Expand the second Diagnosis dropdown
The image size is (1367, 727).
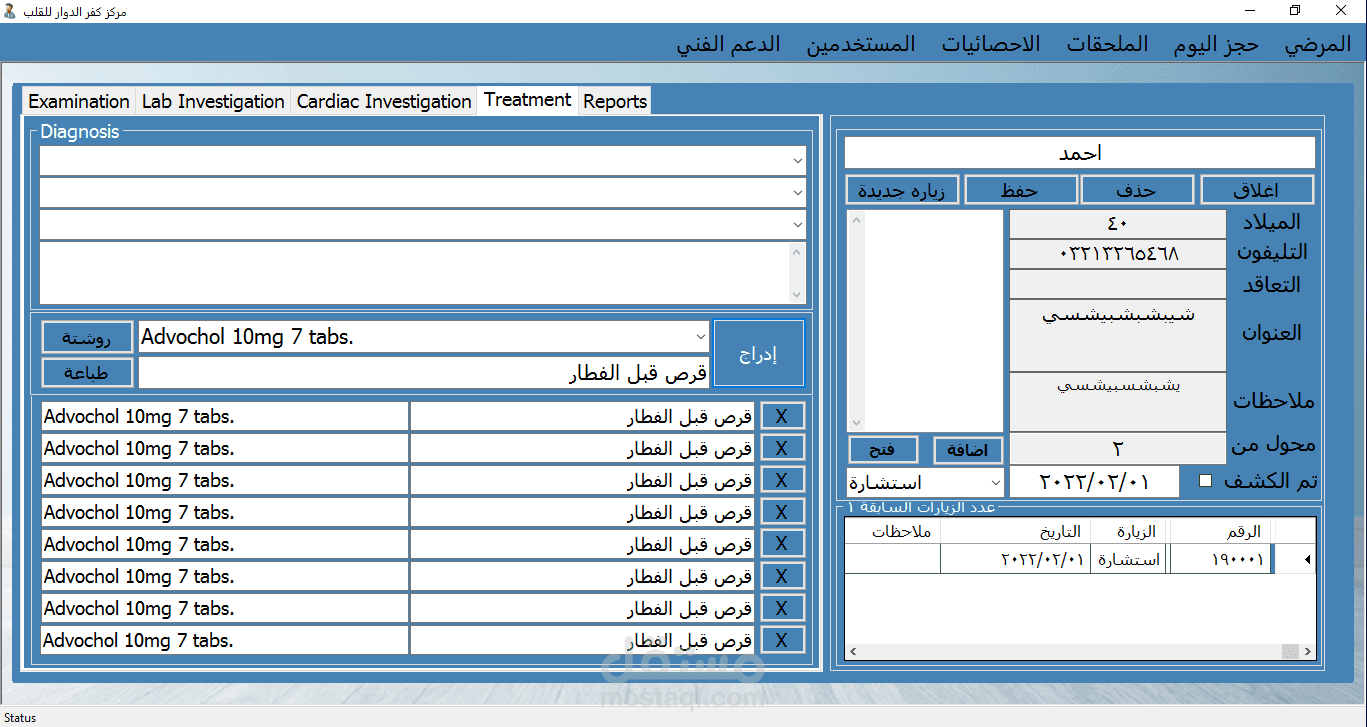point(797,192)
